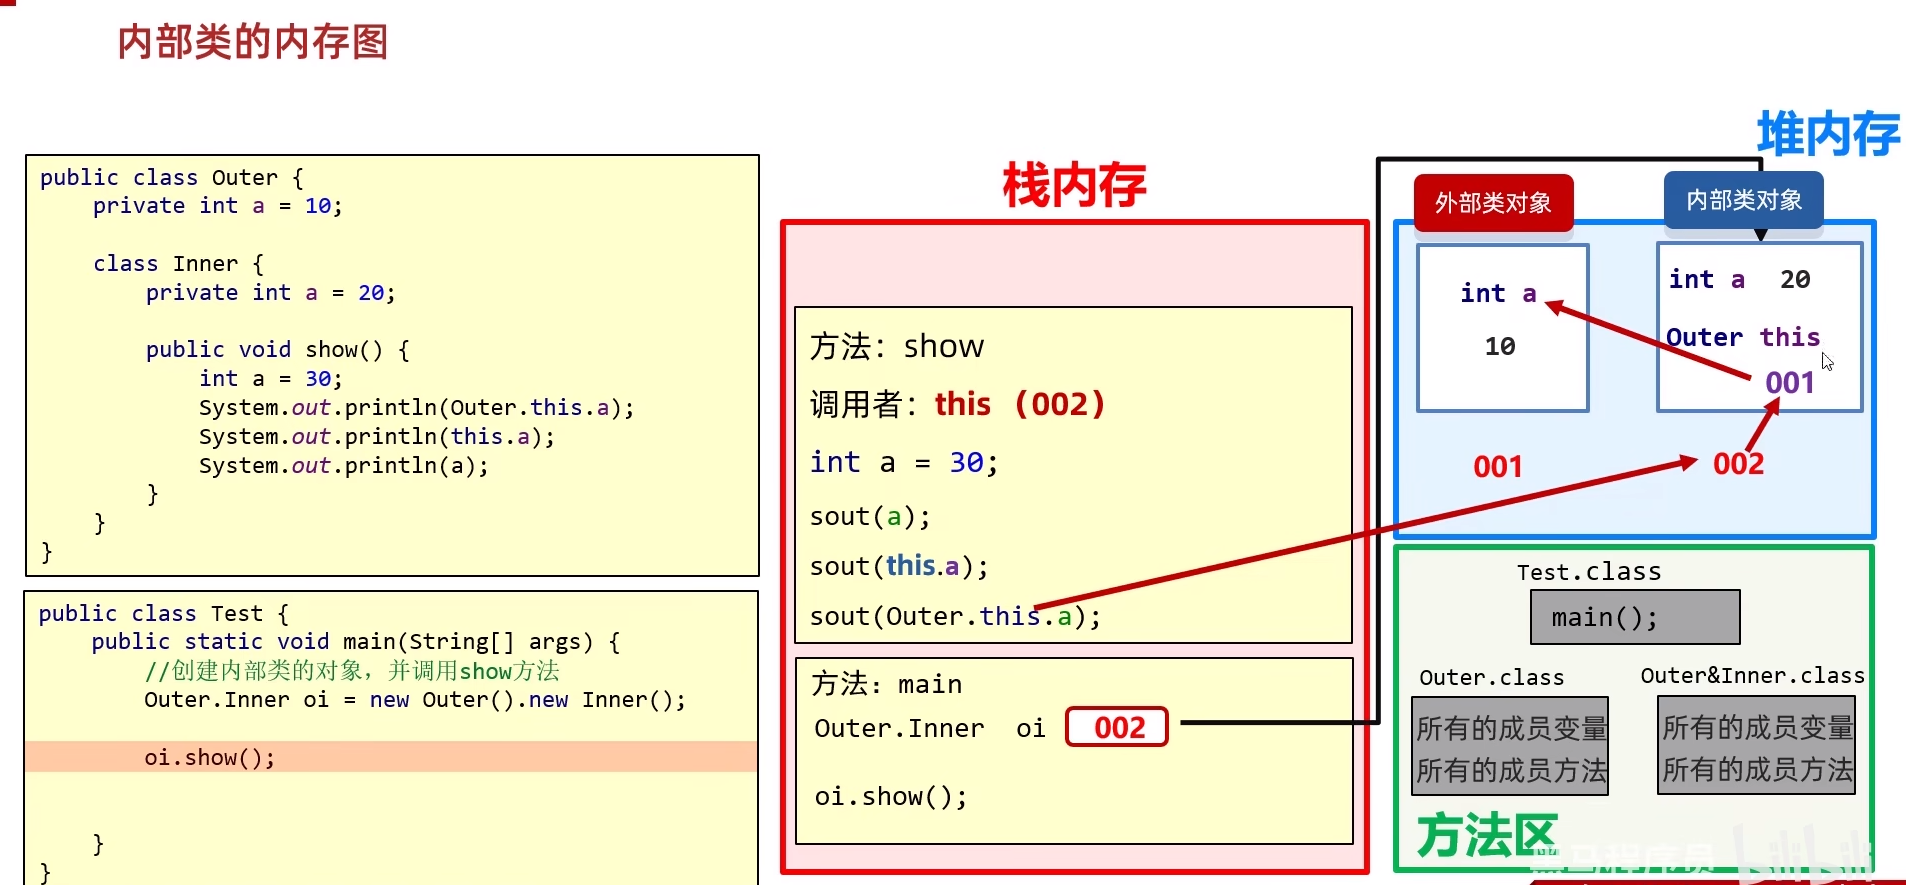Click '调用者: this (002)' text
The image size is (1906, 885).
[x=957, y=404]
